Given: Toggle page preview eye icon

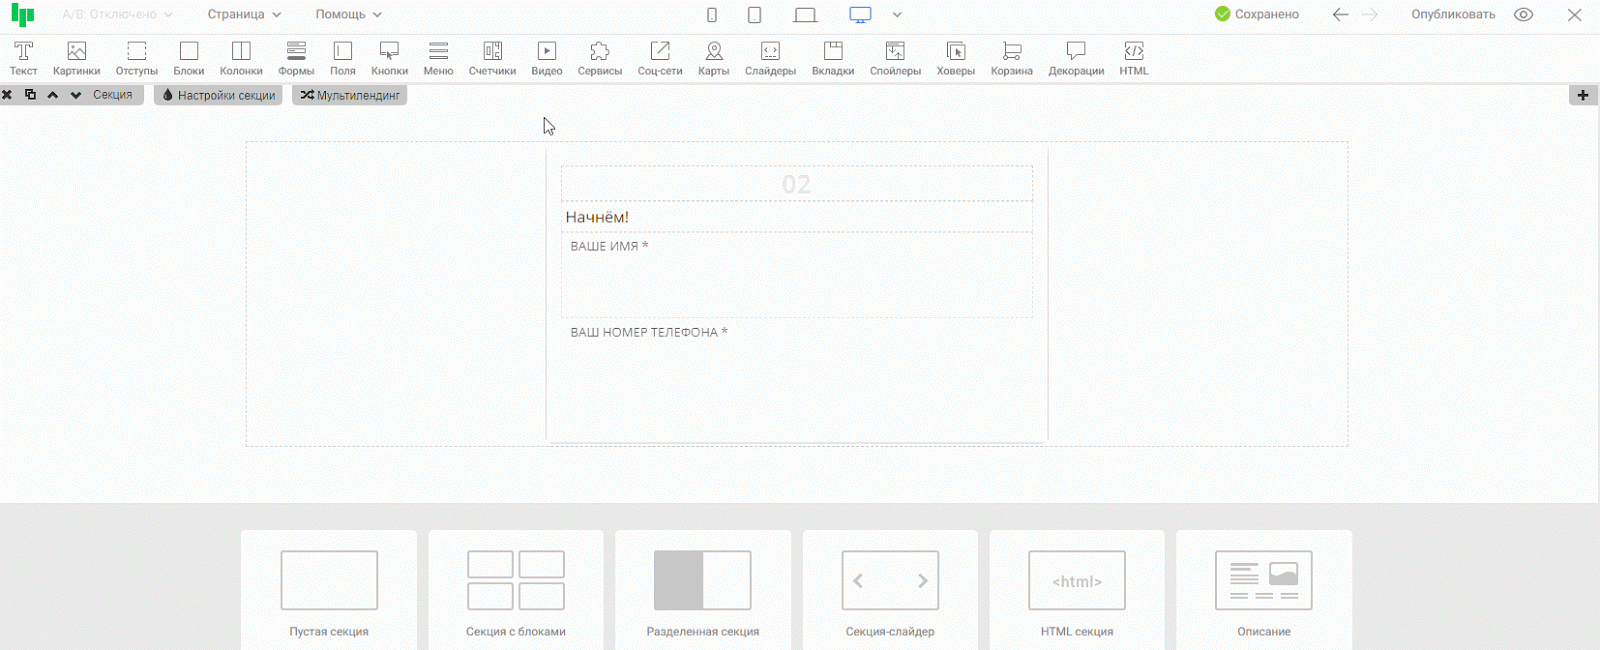Looking at the screenshot, I should [x=1523, y=15].
